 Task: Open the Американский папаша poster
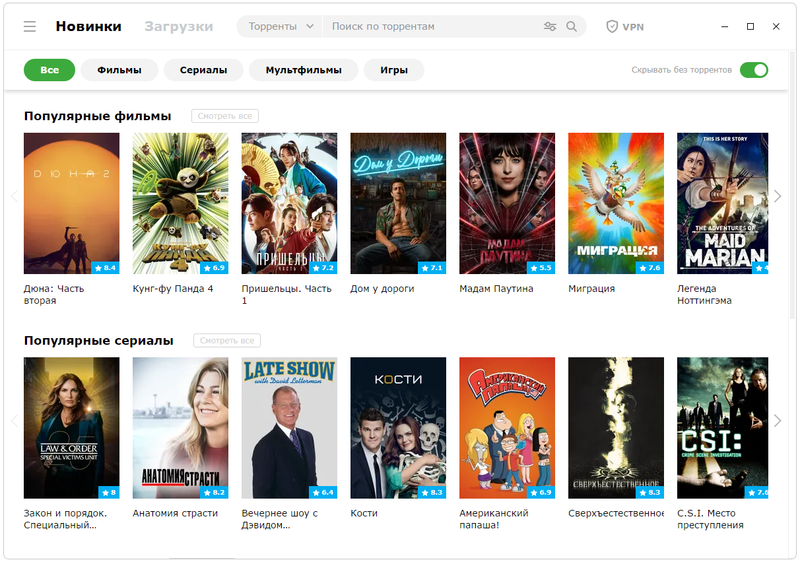(507, 428)
